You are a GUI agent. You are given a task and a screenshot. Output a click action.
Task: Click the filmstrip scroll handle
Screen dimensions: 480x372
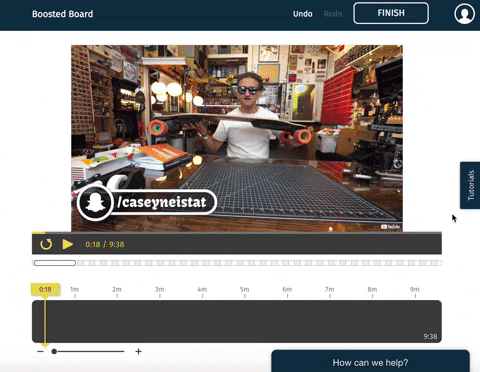tap(55, 263)
